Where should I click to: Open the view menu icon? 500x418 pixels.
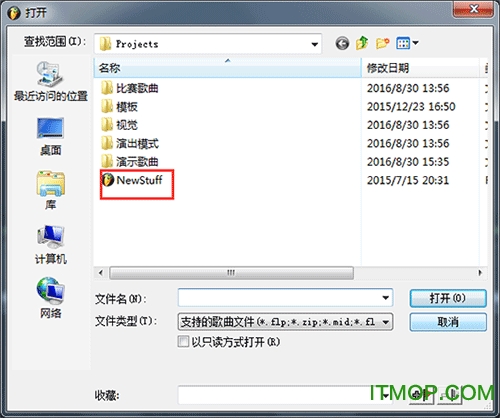(407, 43)
